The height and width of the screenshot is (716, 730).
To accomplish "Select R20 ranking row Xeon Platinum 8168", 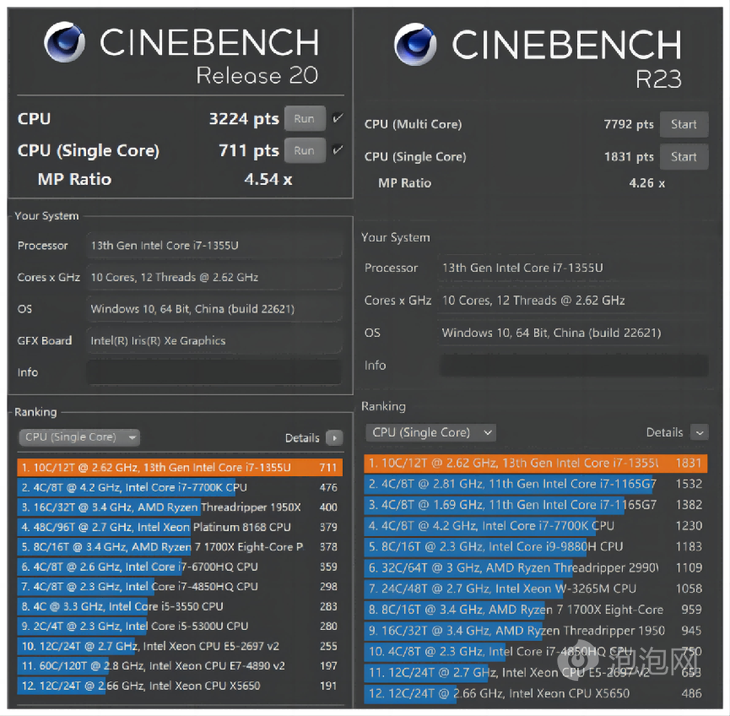I will (x=180, y=527).
